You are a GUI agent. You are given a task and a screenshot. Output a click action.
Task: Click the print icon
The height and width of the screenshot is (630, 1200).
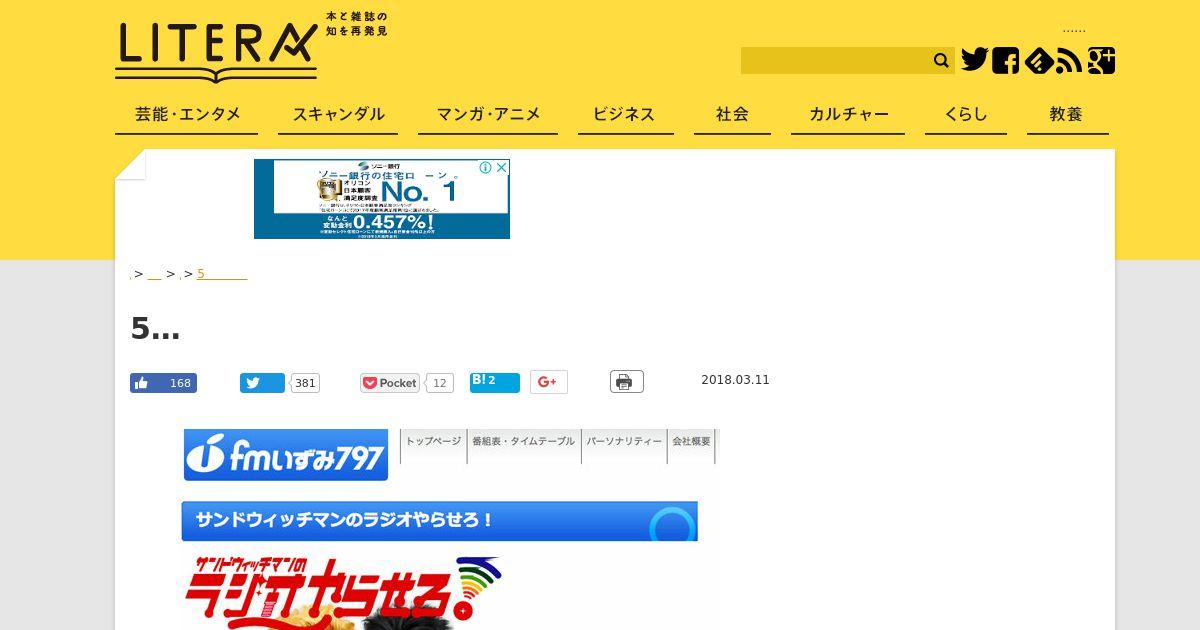point(627,382)
